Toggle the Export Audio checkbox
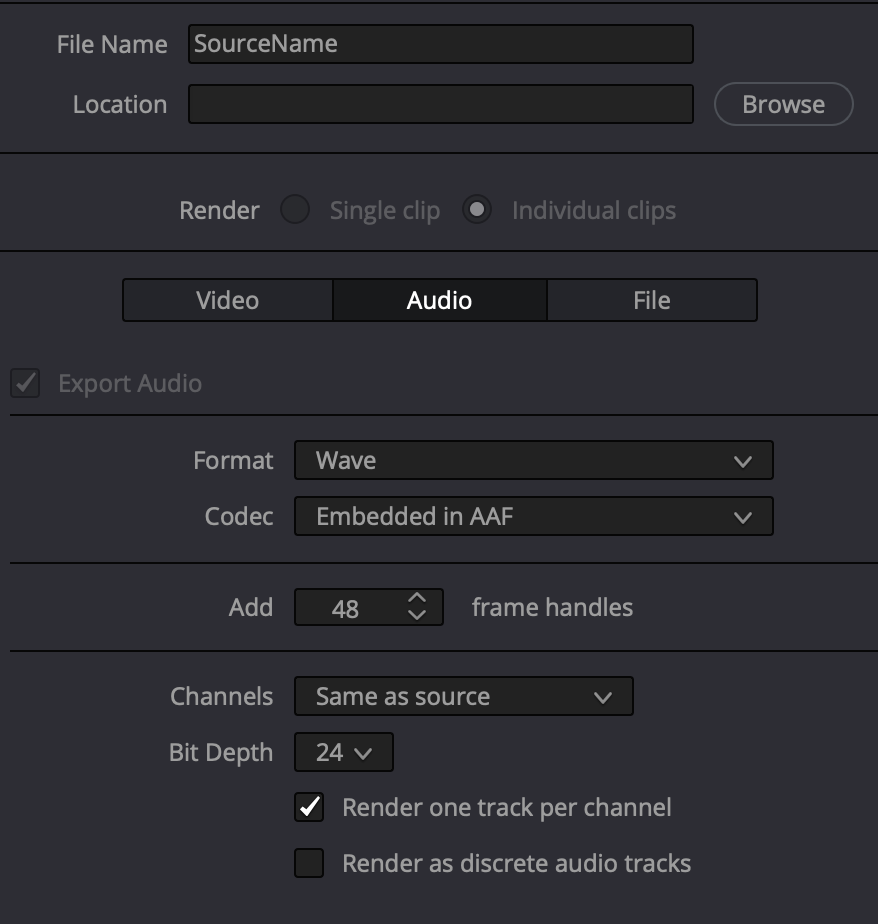This screenshot has height=924, width=878. pyautogui.click(x=26, y=384)
